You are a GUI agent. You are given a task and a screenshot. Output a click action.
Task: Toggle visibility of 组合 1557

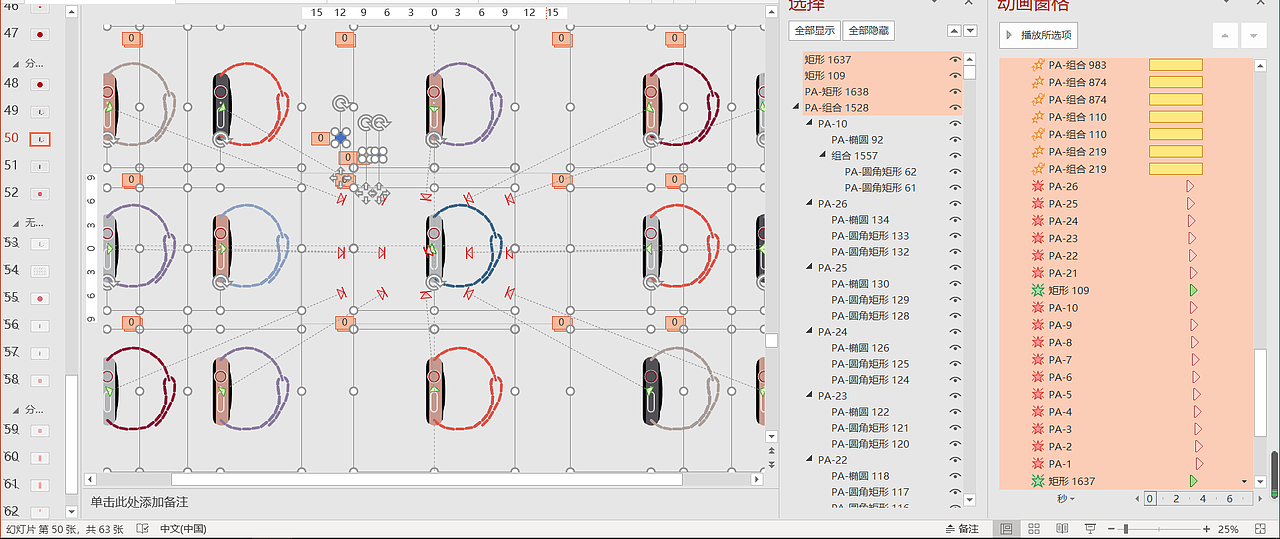coord(955,156)
